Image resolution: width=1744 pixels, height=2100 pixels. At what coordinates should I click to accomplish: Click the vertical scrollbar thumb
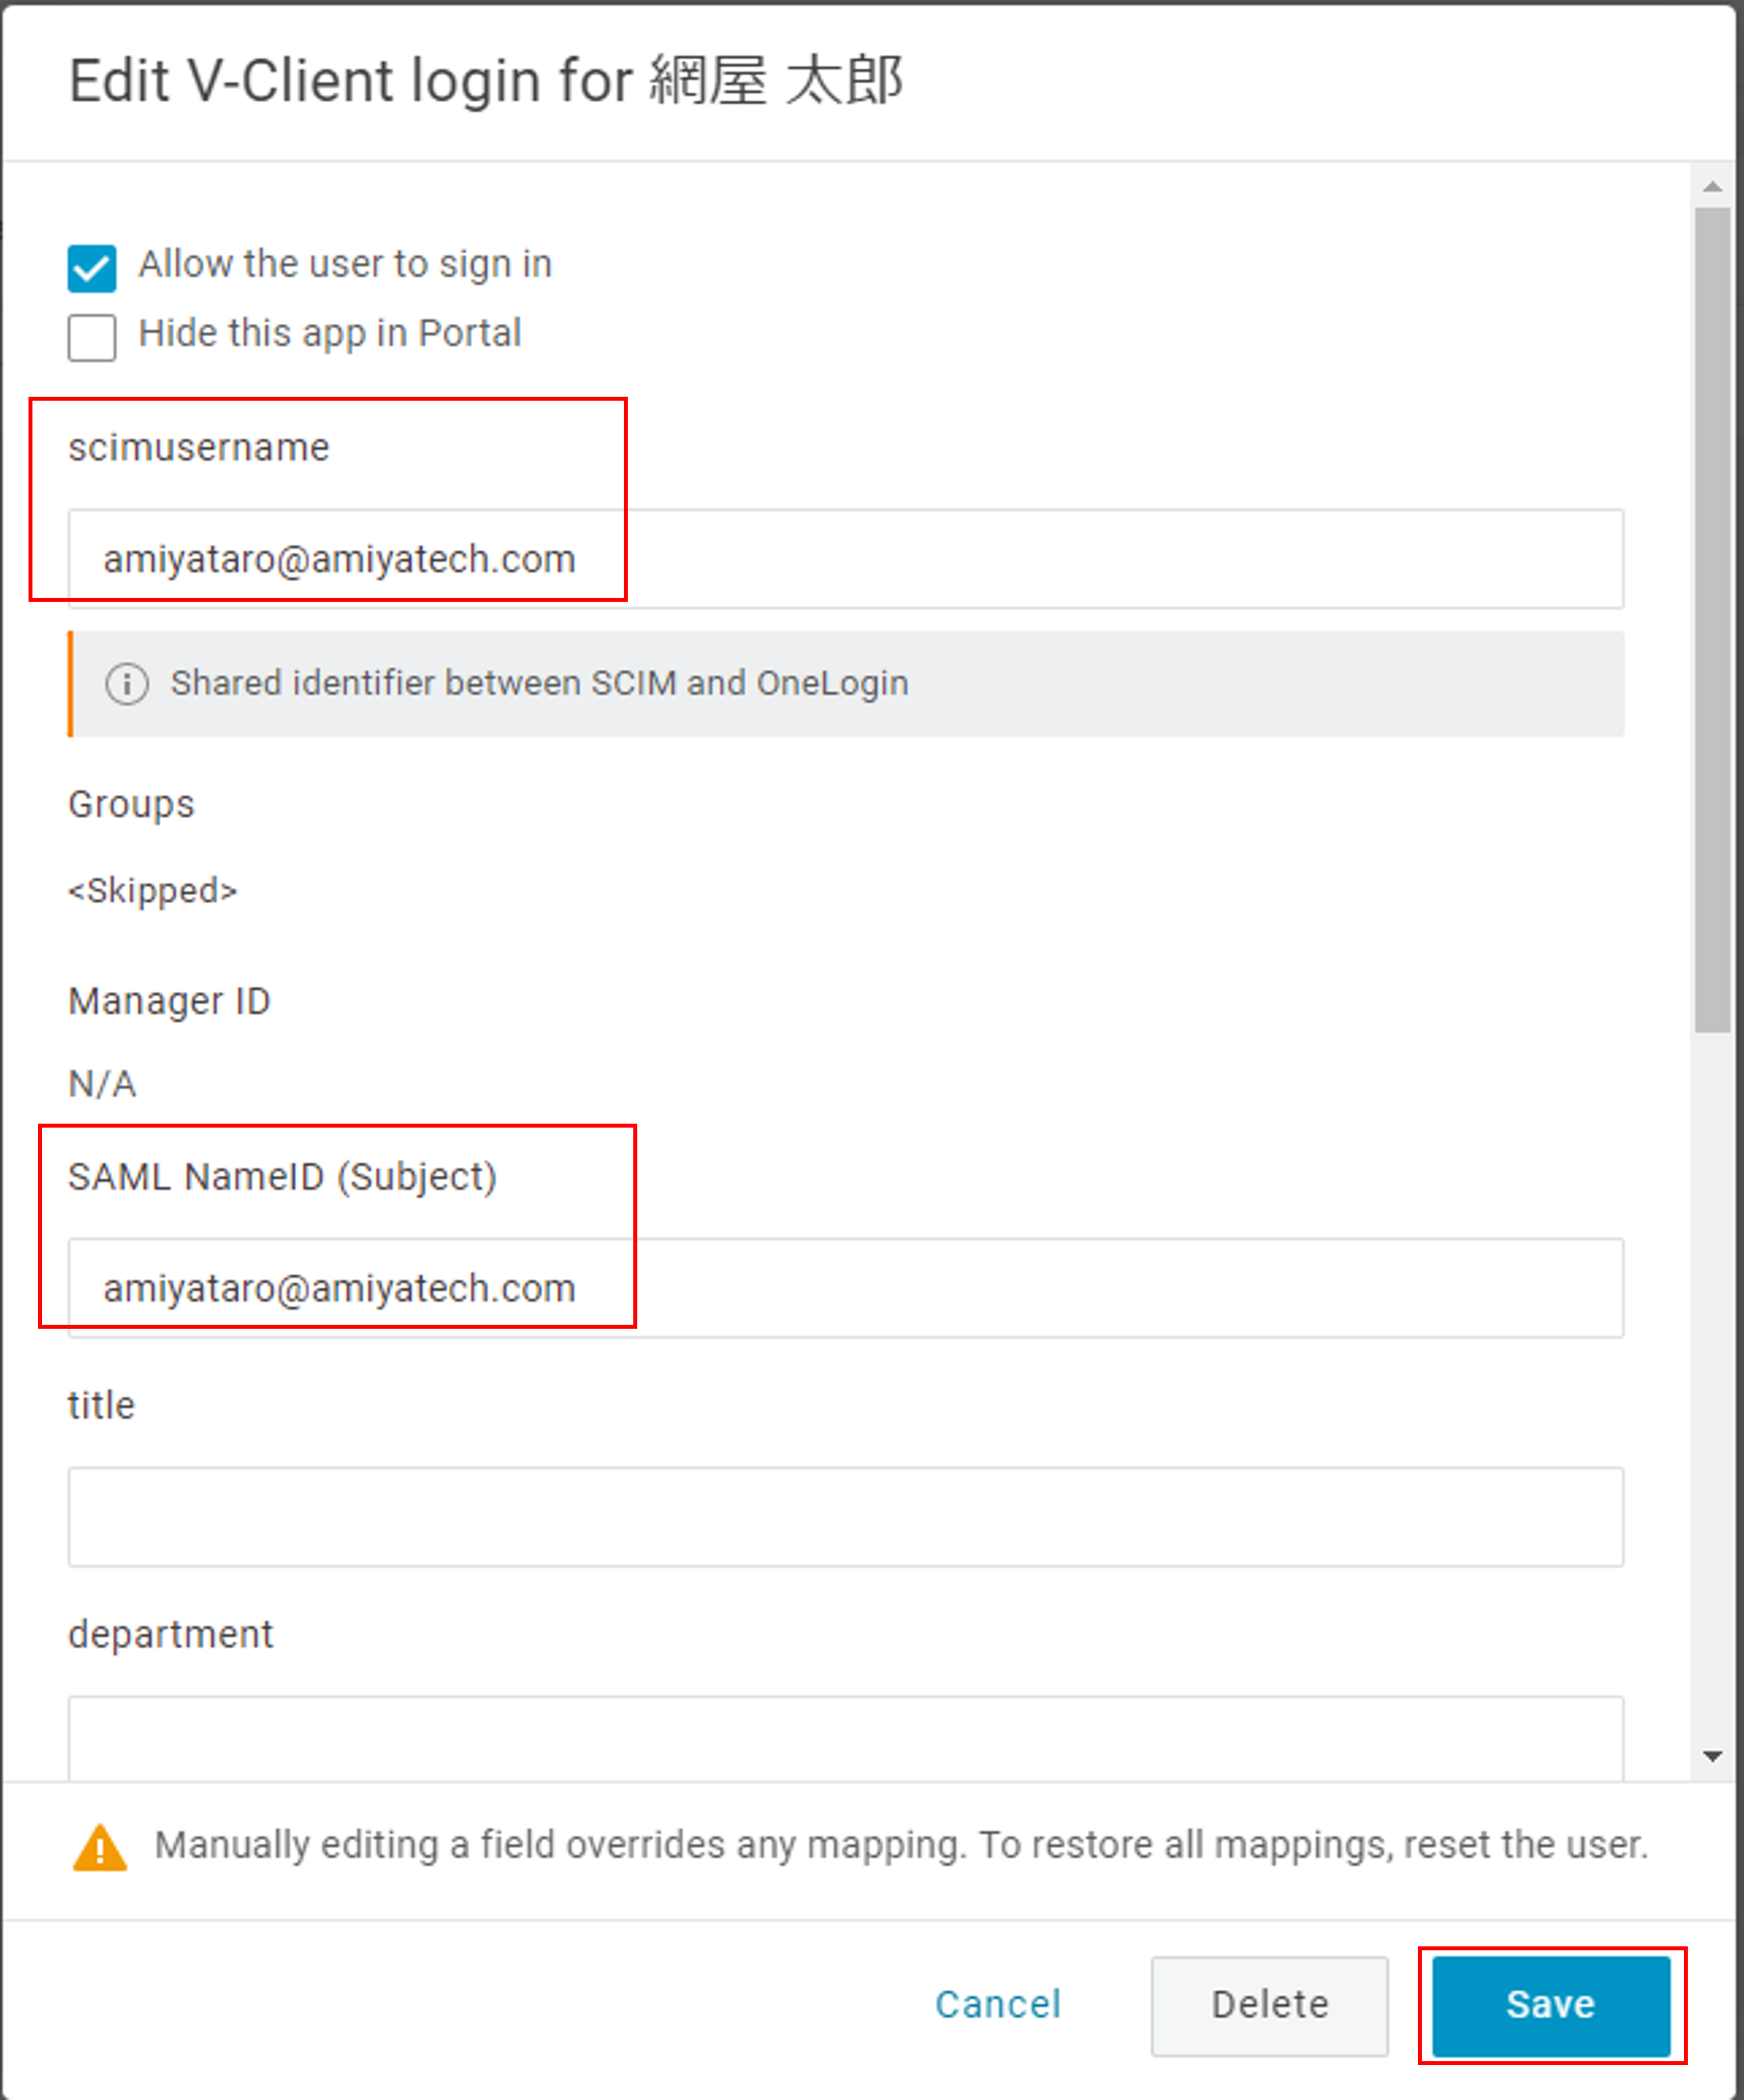(x=1713, y=620)
